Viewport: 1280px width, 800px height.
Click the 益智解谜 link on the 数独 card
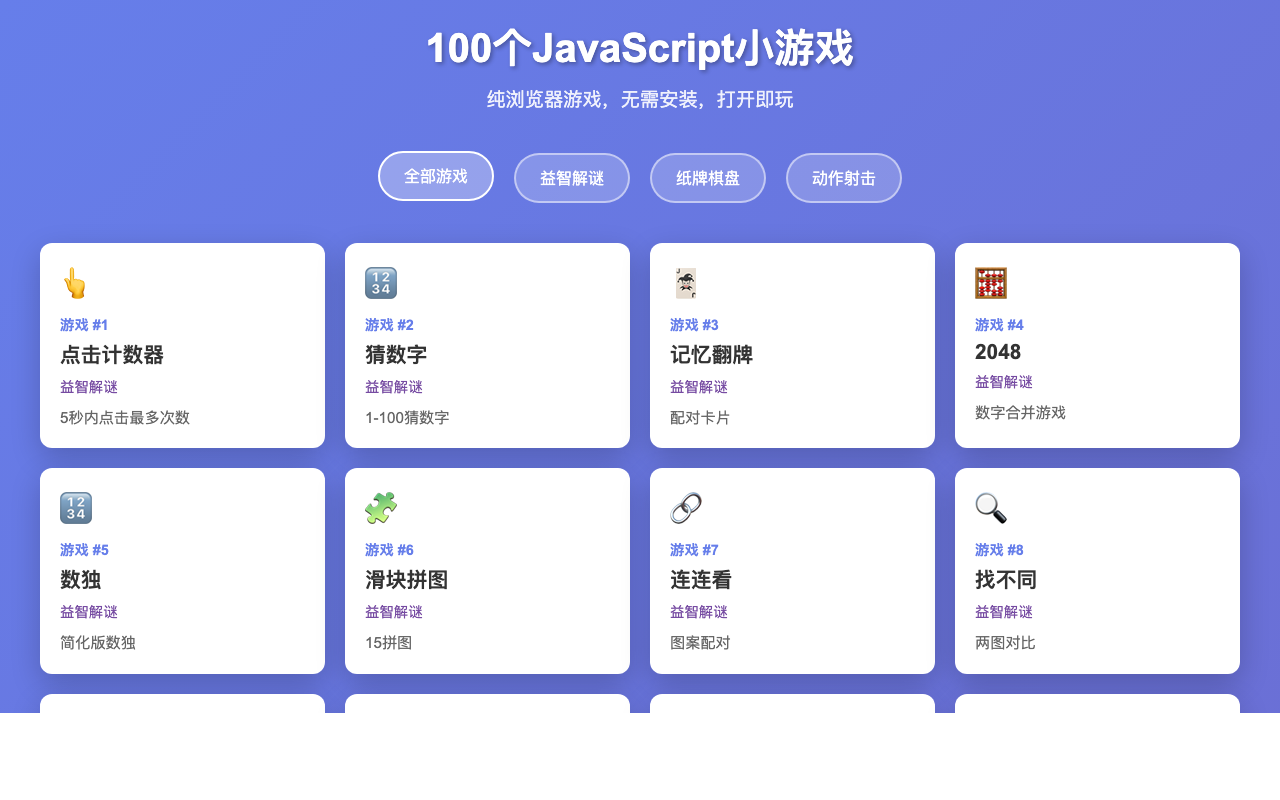[88, 611]
